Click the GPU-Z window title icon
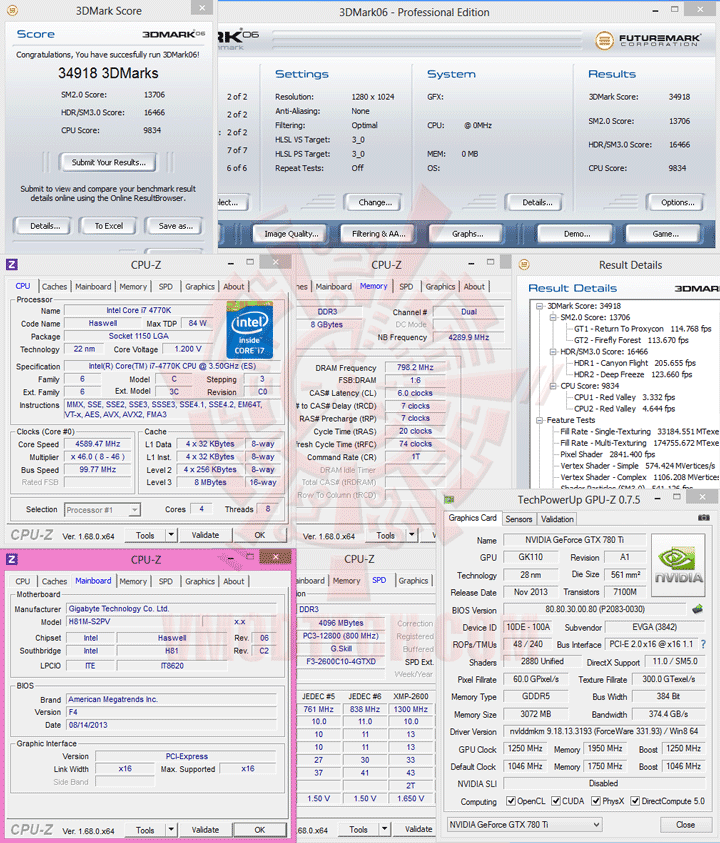 click(x=449, y=499)
